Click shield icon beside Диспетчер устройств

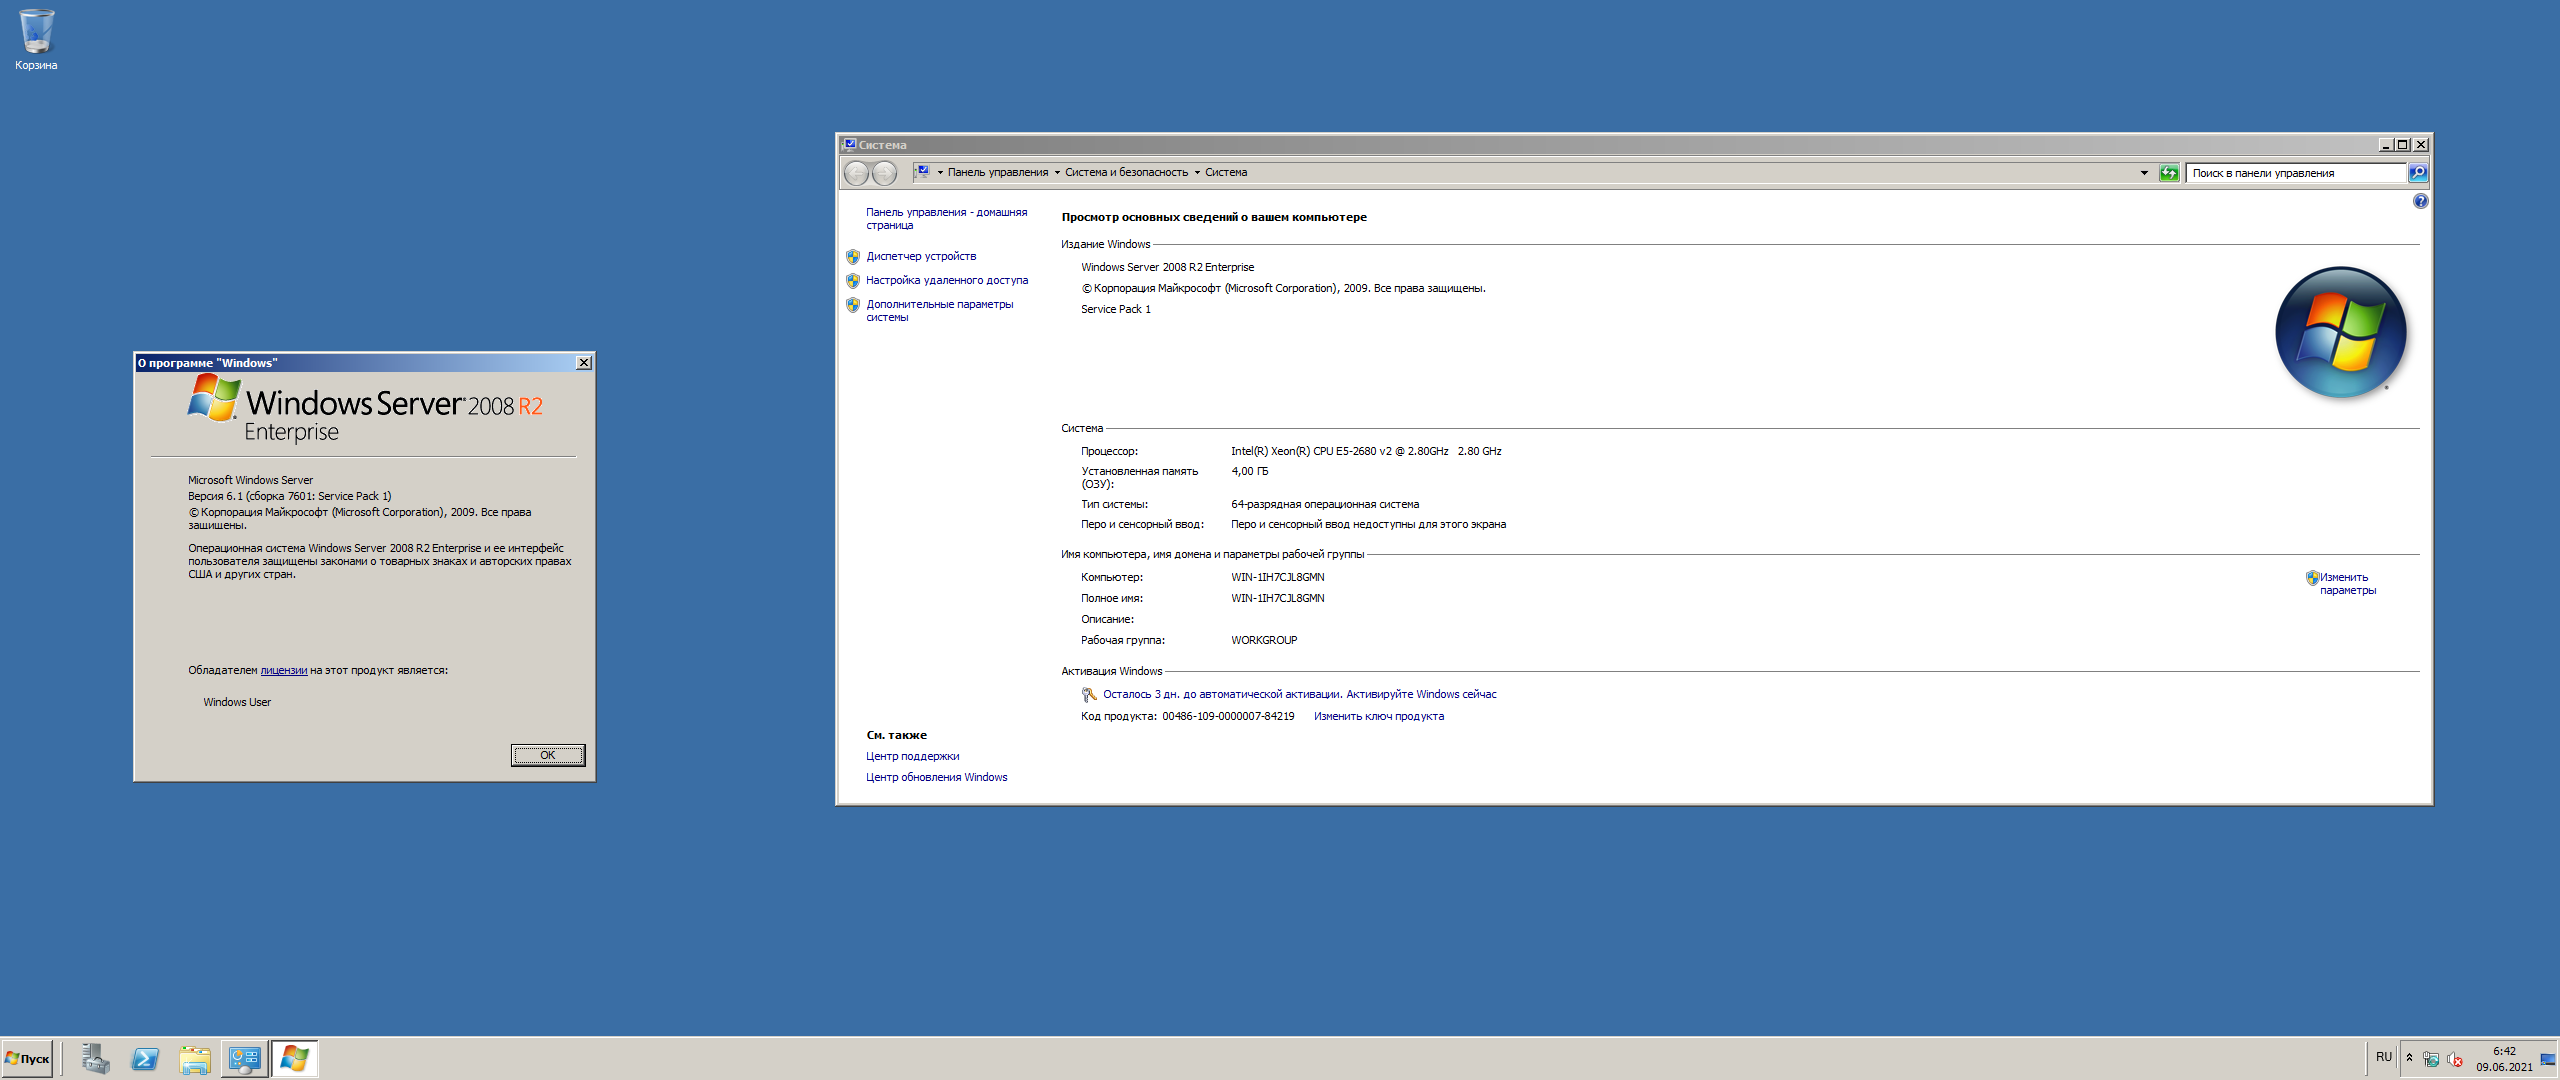click(x=853, y=257)
